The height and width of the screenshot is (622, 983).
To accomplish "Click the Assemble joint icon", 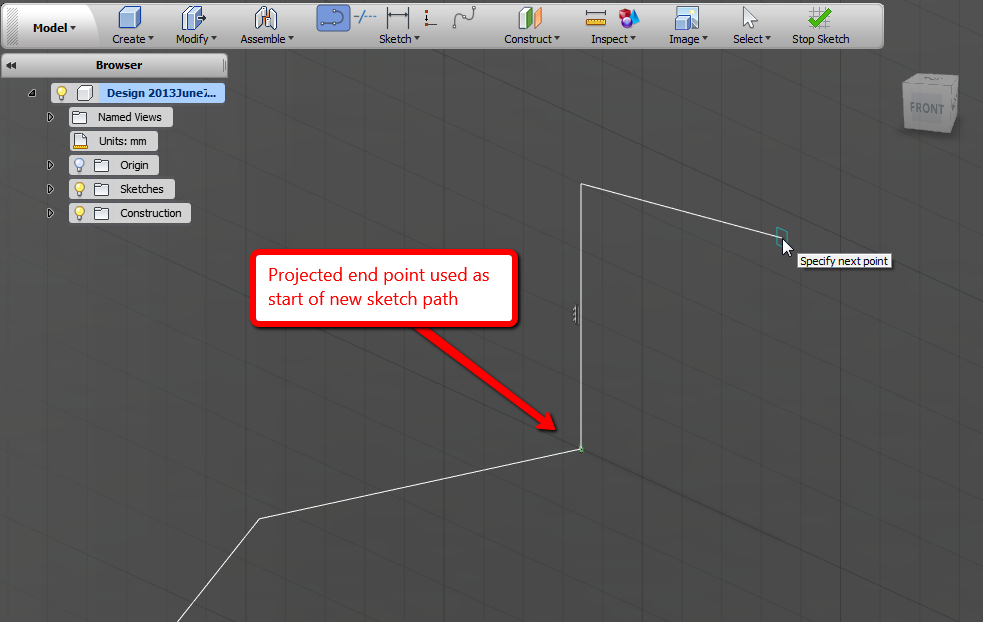I will pos(266,18).
